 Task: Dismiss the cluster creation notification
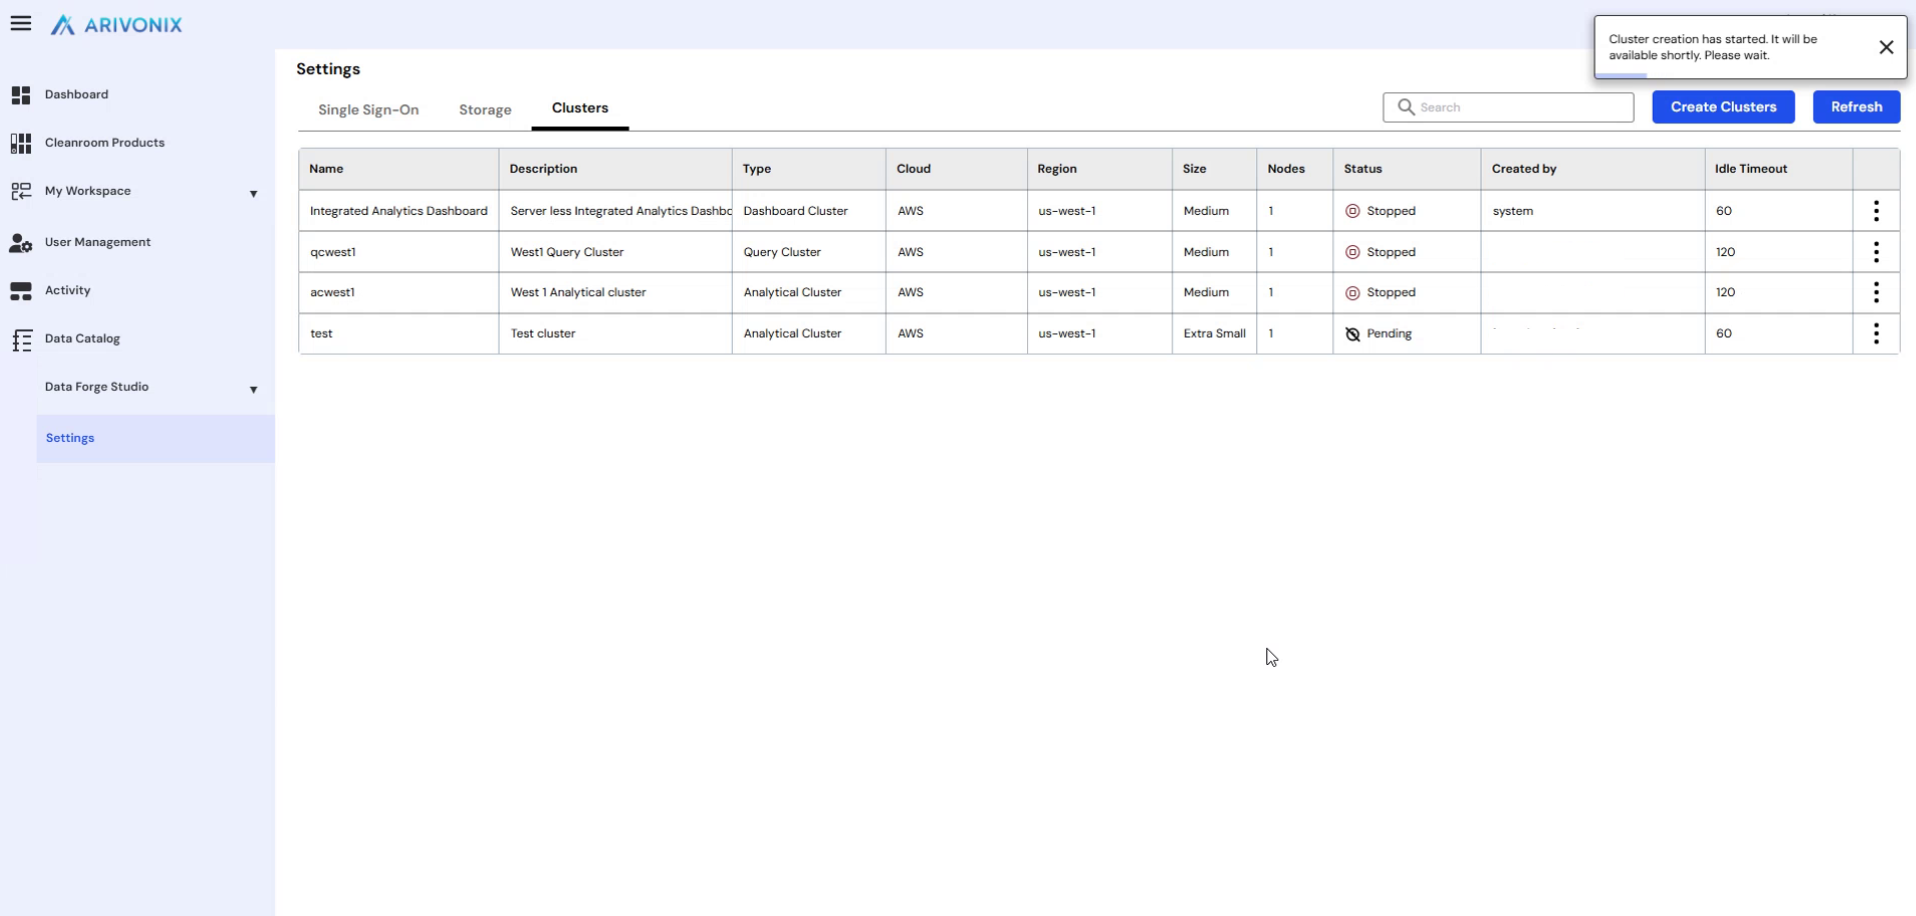(x=1885, y=47)
